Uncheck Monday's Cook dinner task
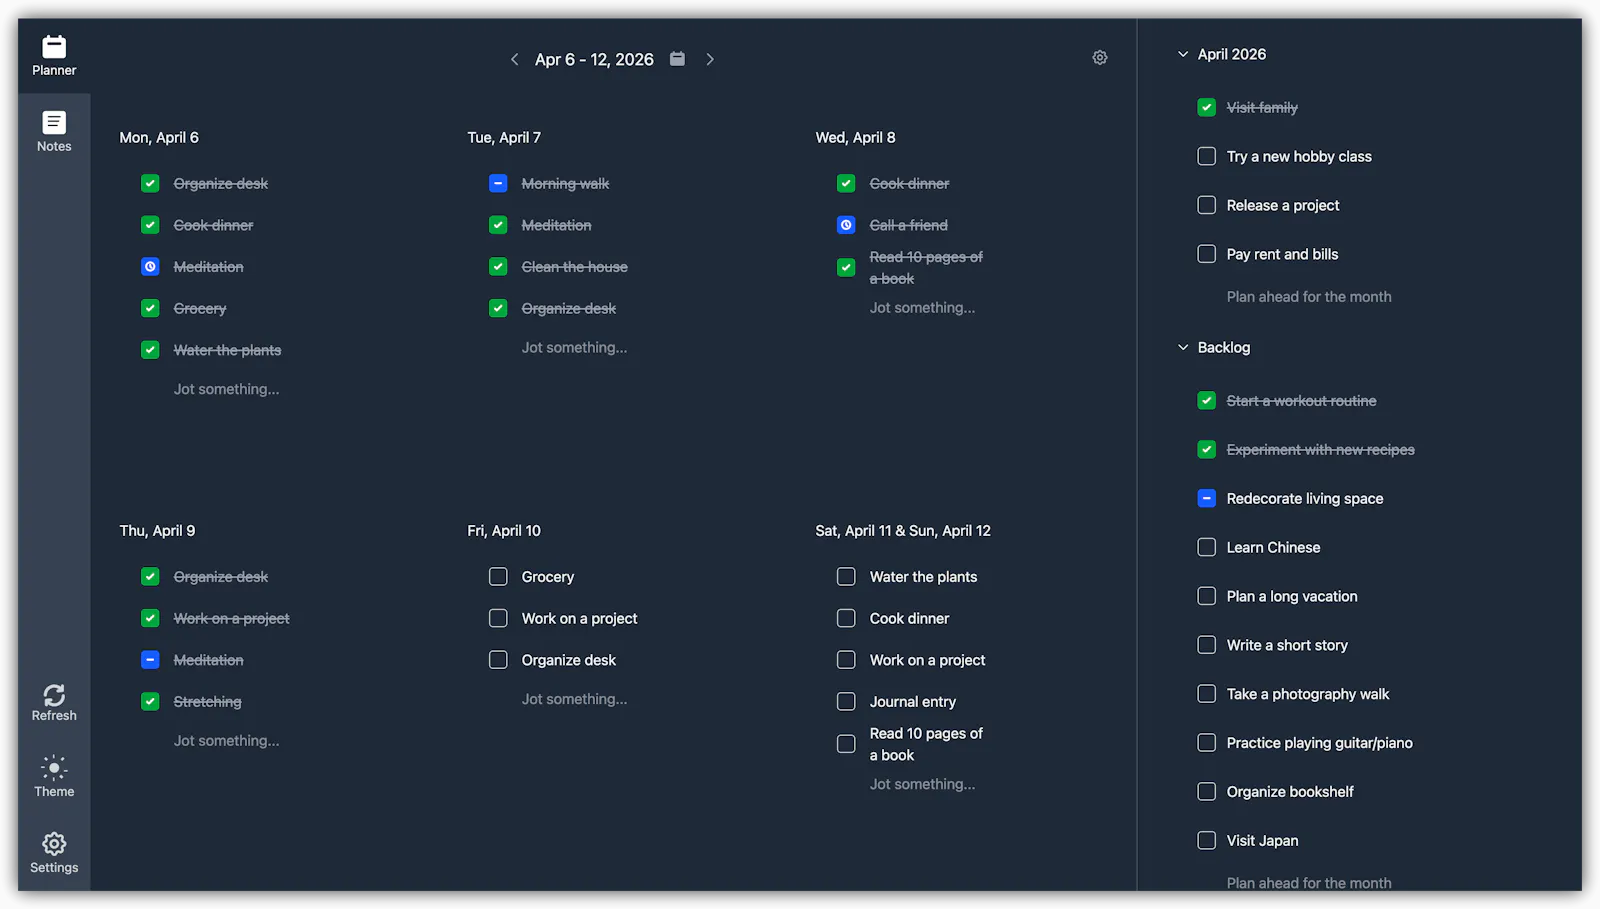Viewport: 1600px width, 909px height. pyautogui.click(x=150, y=225)
